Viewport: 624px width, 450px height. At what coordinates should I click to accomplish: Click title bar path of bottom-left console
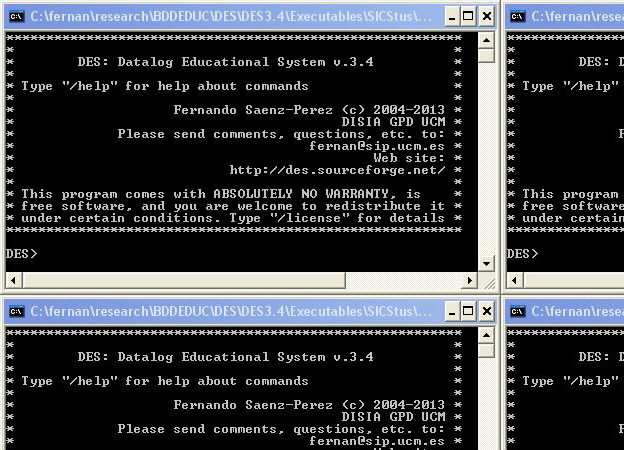coord(231,312)
